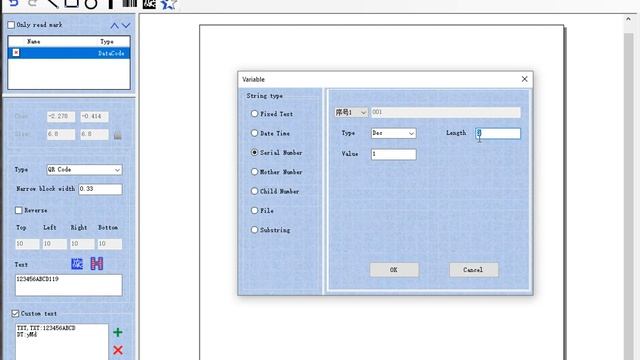Click the undo arrow icon
The height and width of the screenshot is (360, 640).
[x=13, y=3]
